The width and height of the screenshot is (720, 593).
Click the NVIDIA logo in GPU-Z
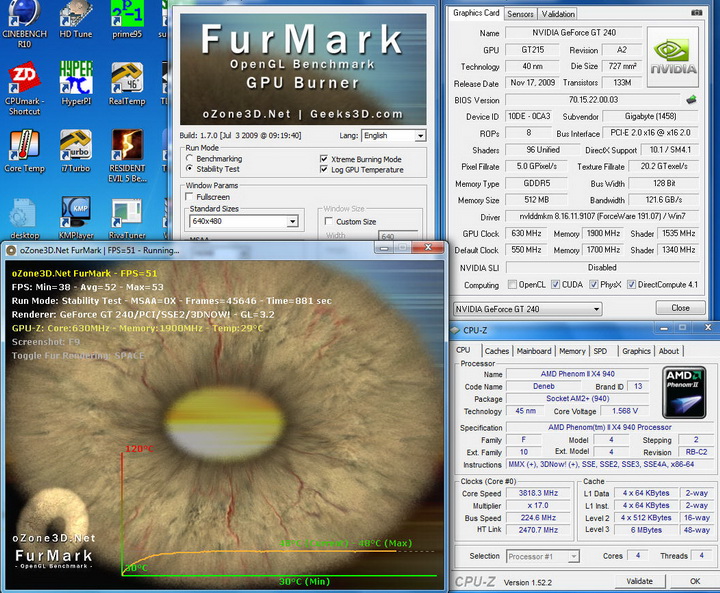click(x=673, y=57)
